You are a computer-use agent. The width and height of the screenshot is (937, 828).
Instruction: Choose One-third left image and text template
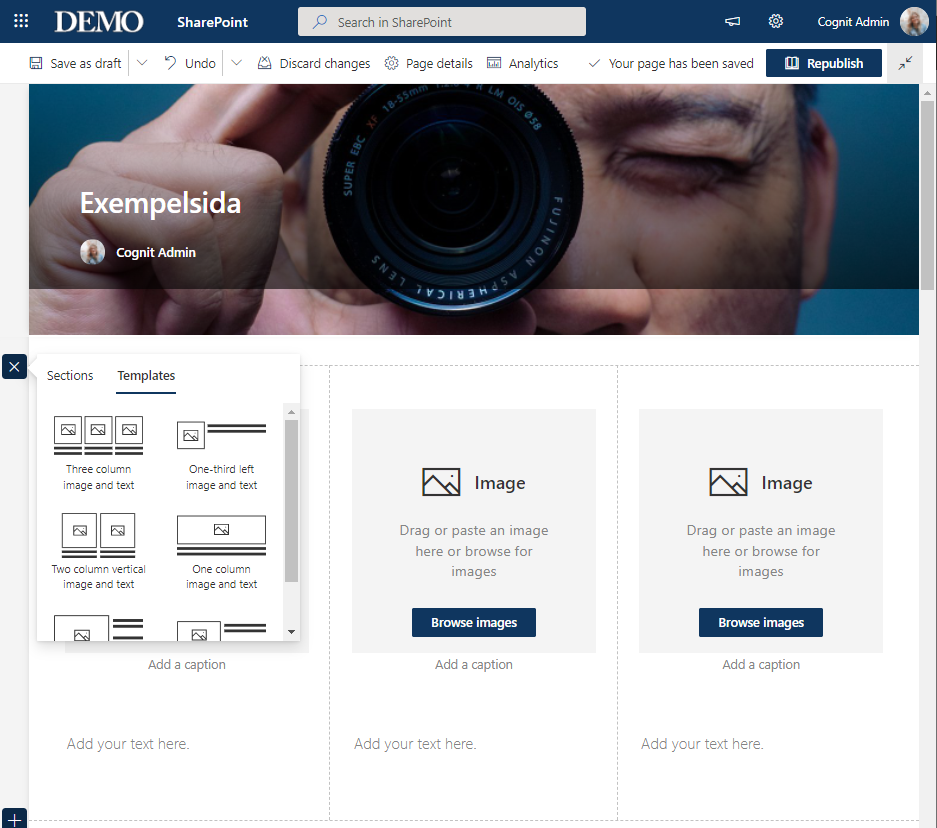click(222, 453)
